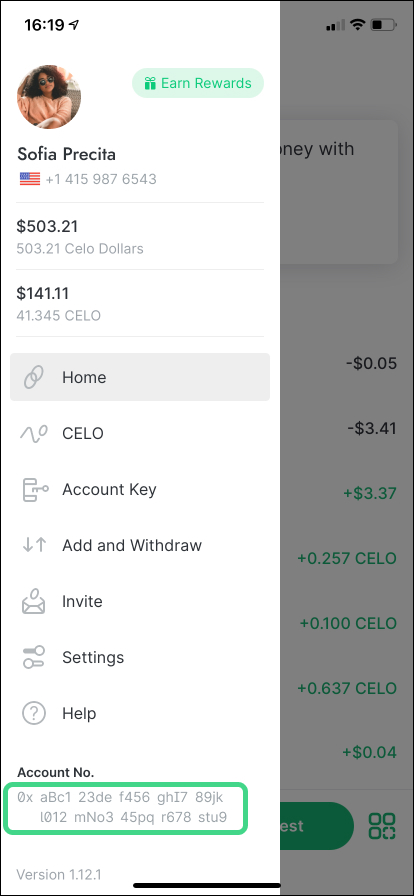The height and width of the screenshot is (896, 414).
Task: Tap the Home chain-link icon
Action: point(34,377)
